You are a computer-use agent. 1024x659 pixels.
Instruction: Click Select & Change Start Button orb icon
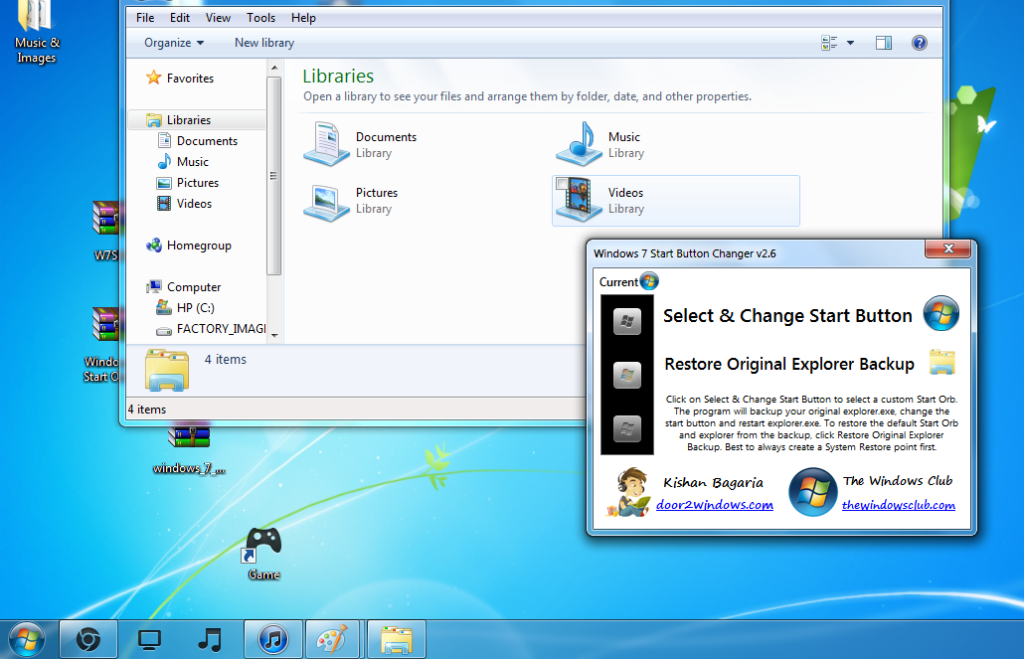pos(940,313)
